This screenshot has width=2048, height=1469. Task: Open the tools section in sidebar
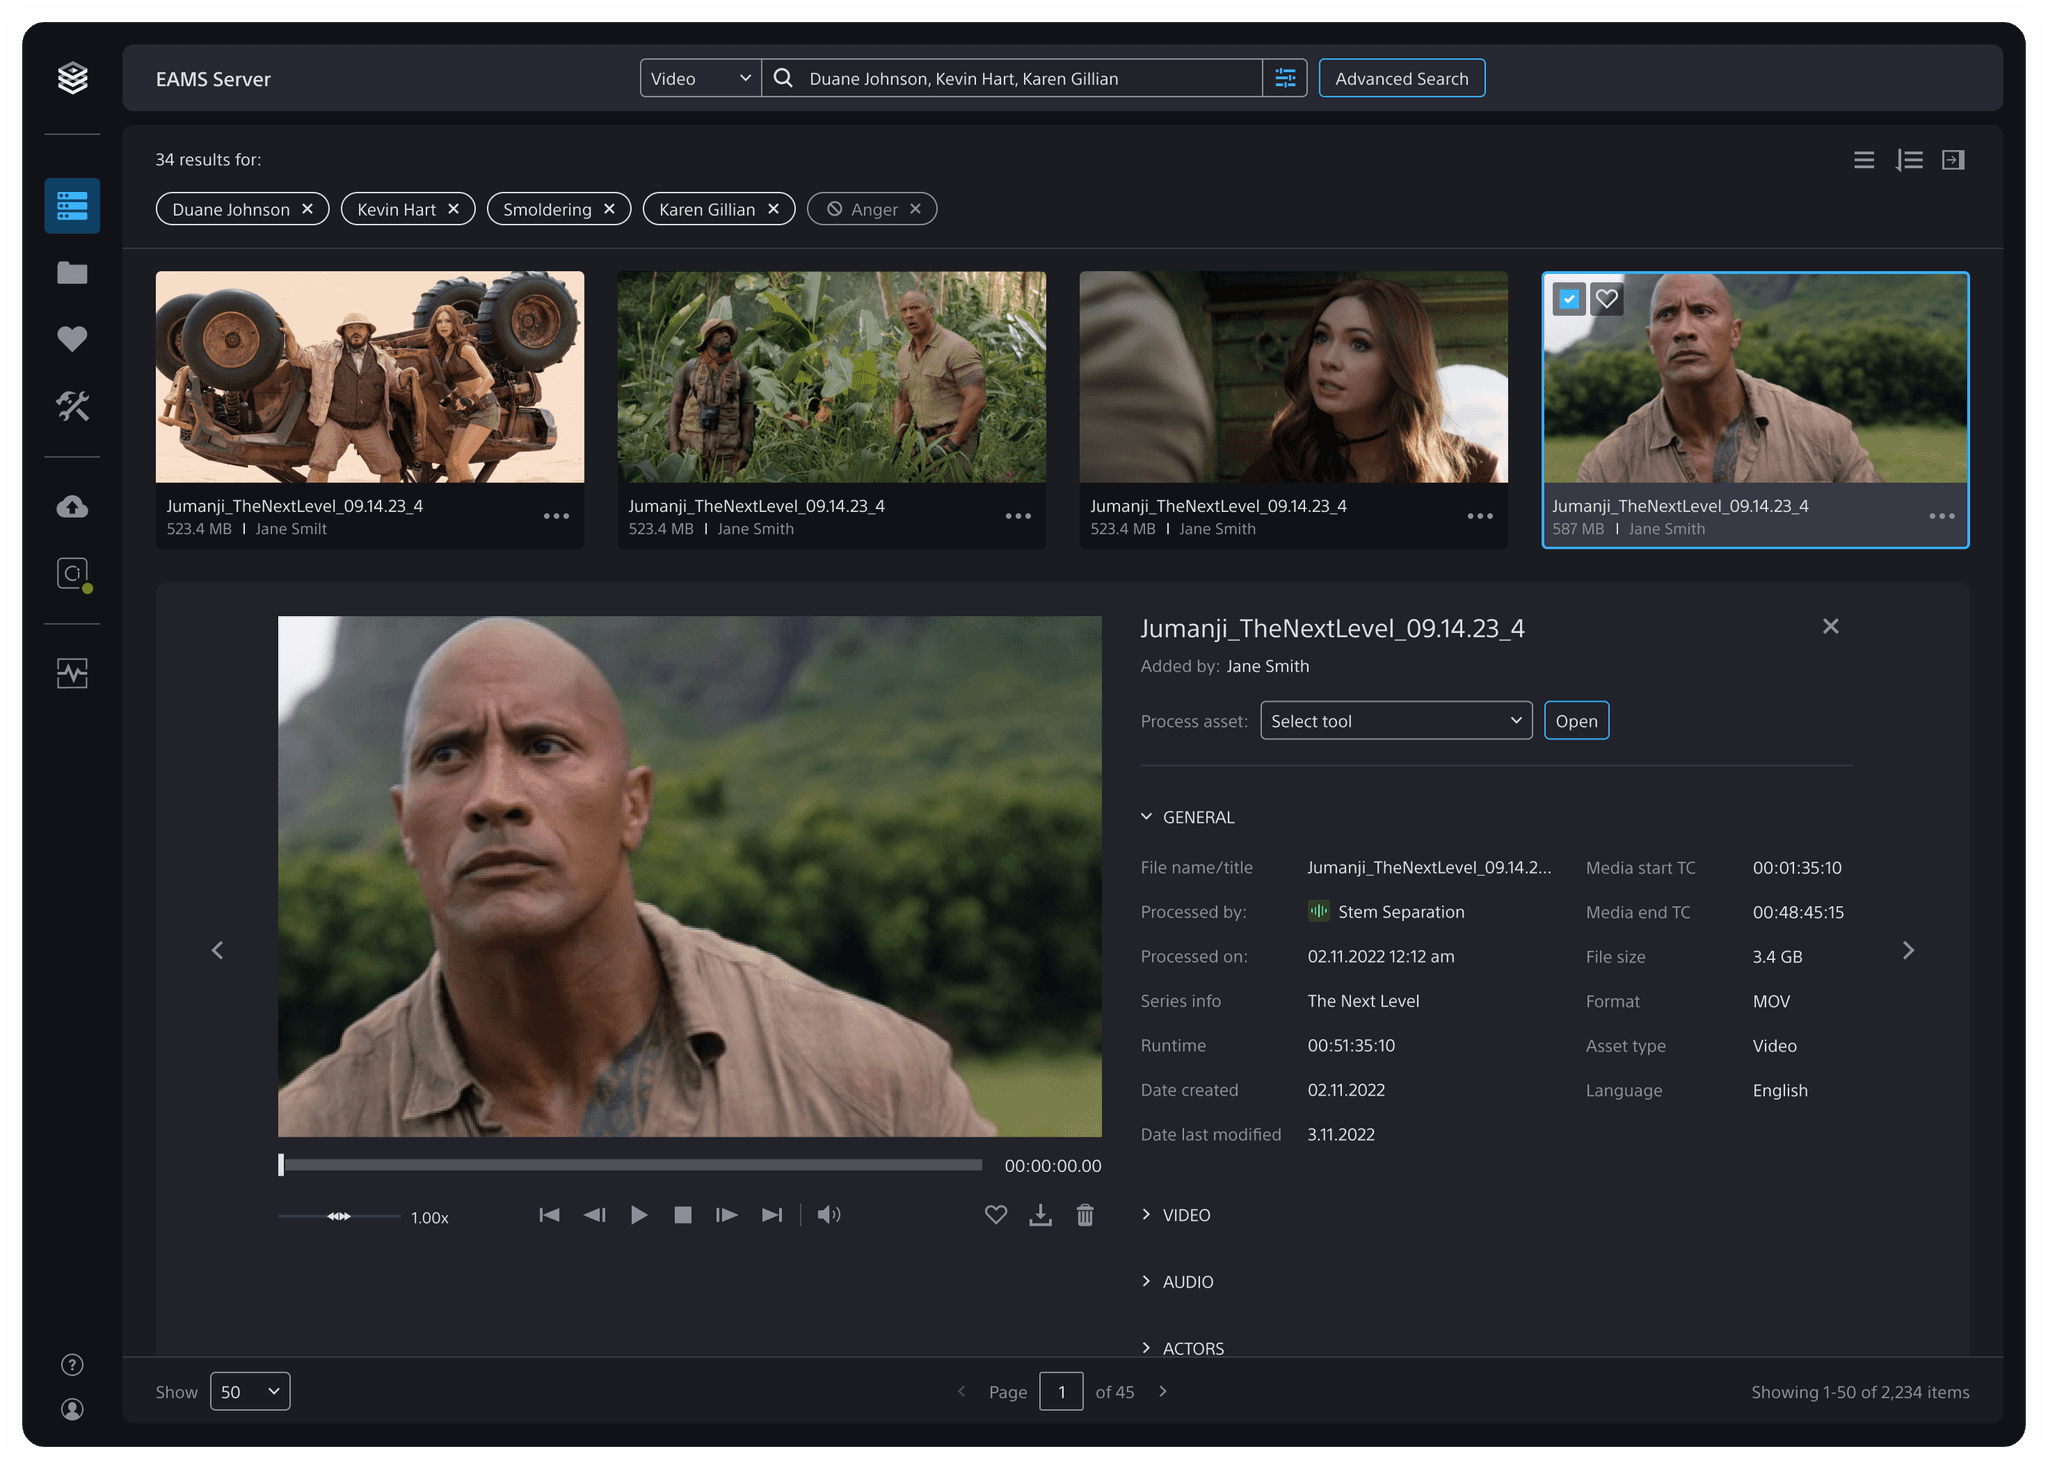72,406
